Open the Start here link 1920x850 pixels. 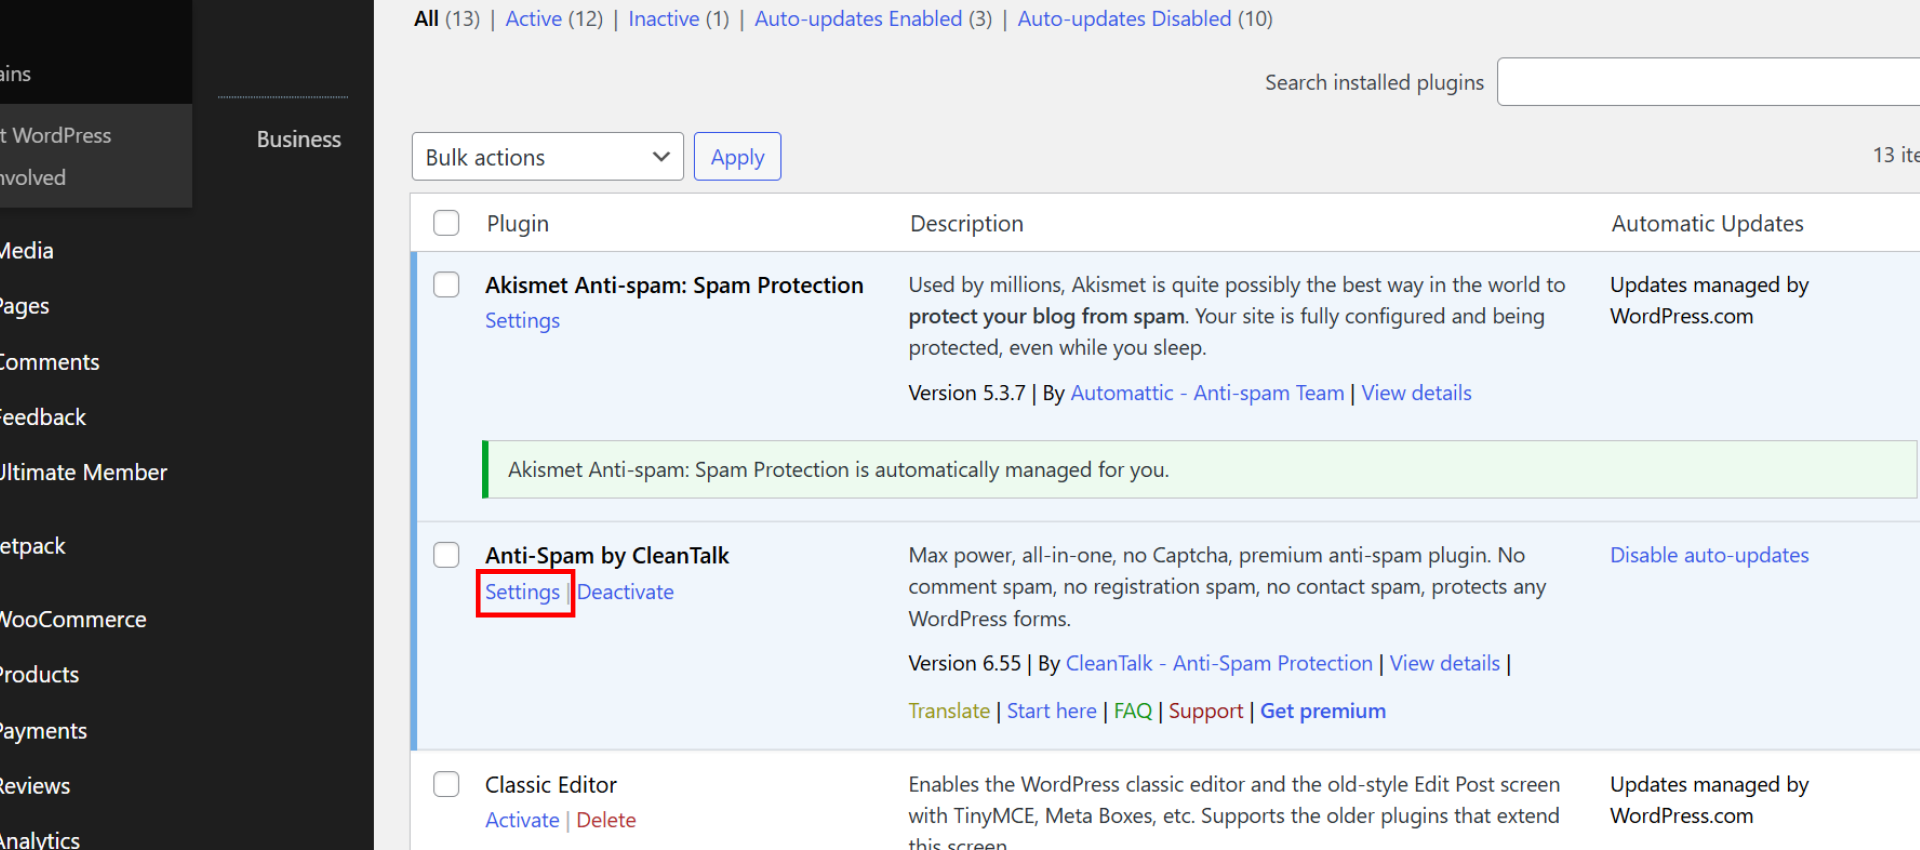[1052, 711]
